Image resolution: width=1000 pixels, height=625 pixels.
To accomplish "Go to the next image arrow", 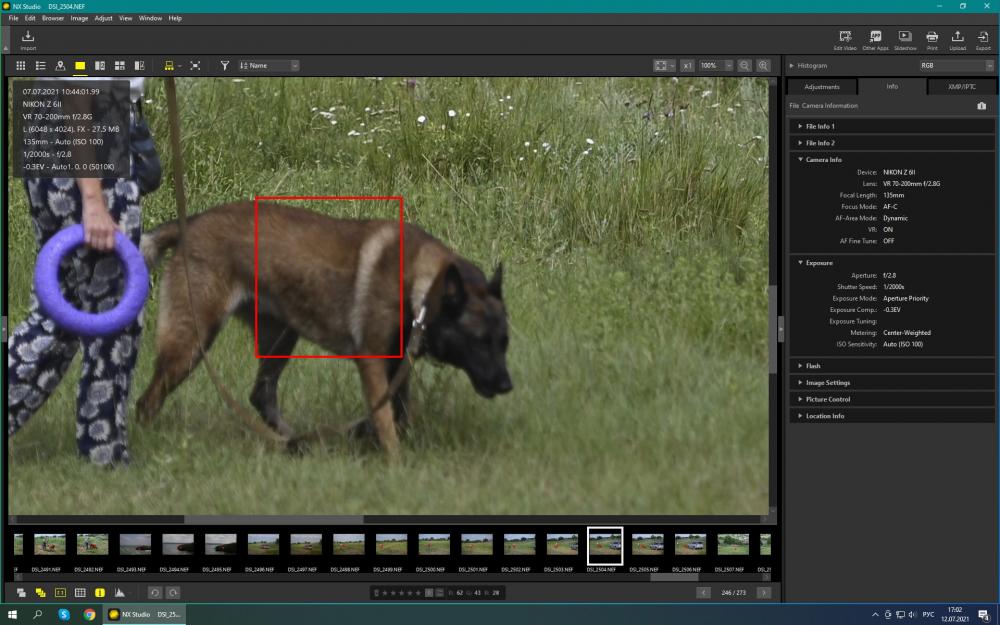I will [763, 592].
